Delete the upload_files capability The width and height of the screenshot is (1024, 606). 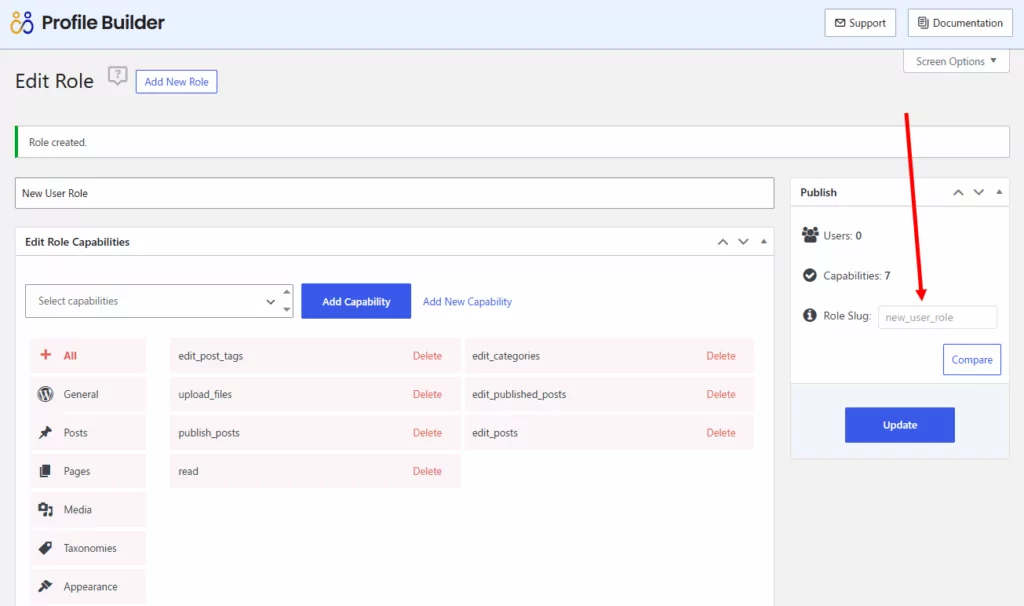[427, 395]
